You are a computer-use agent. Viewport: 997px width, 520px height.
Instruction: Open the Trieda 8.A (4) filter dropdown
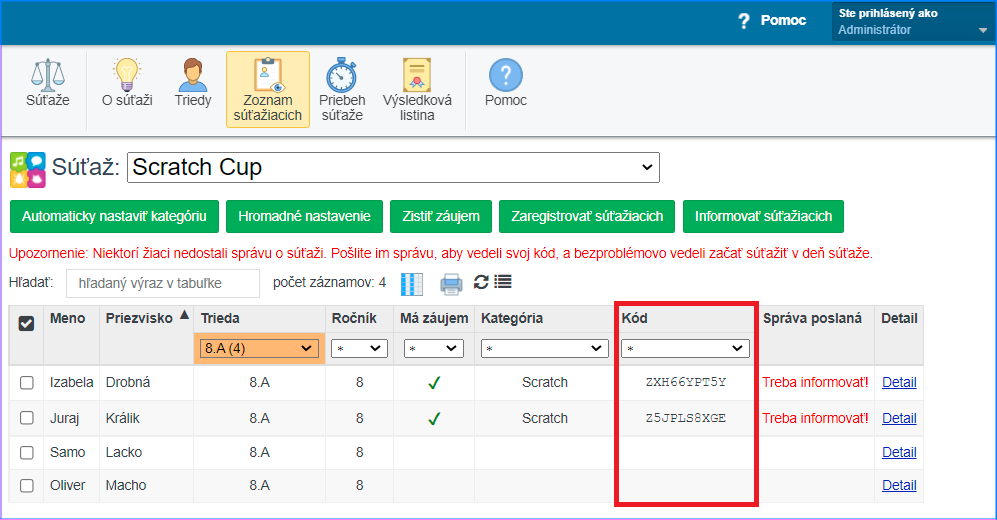tap(259, 348)
